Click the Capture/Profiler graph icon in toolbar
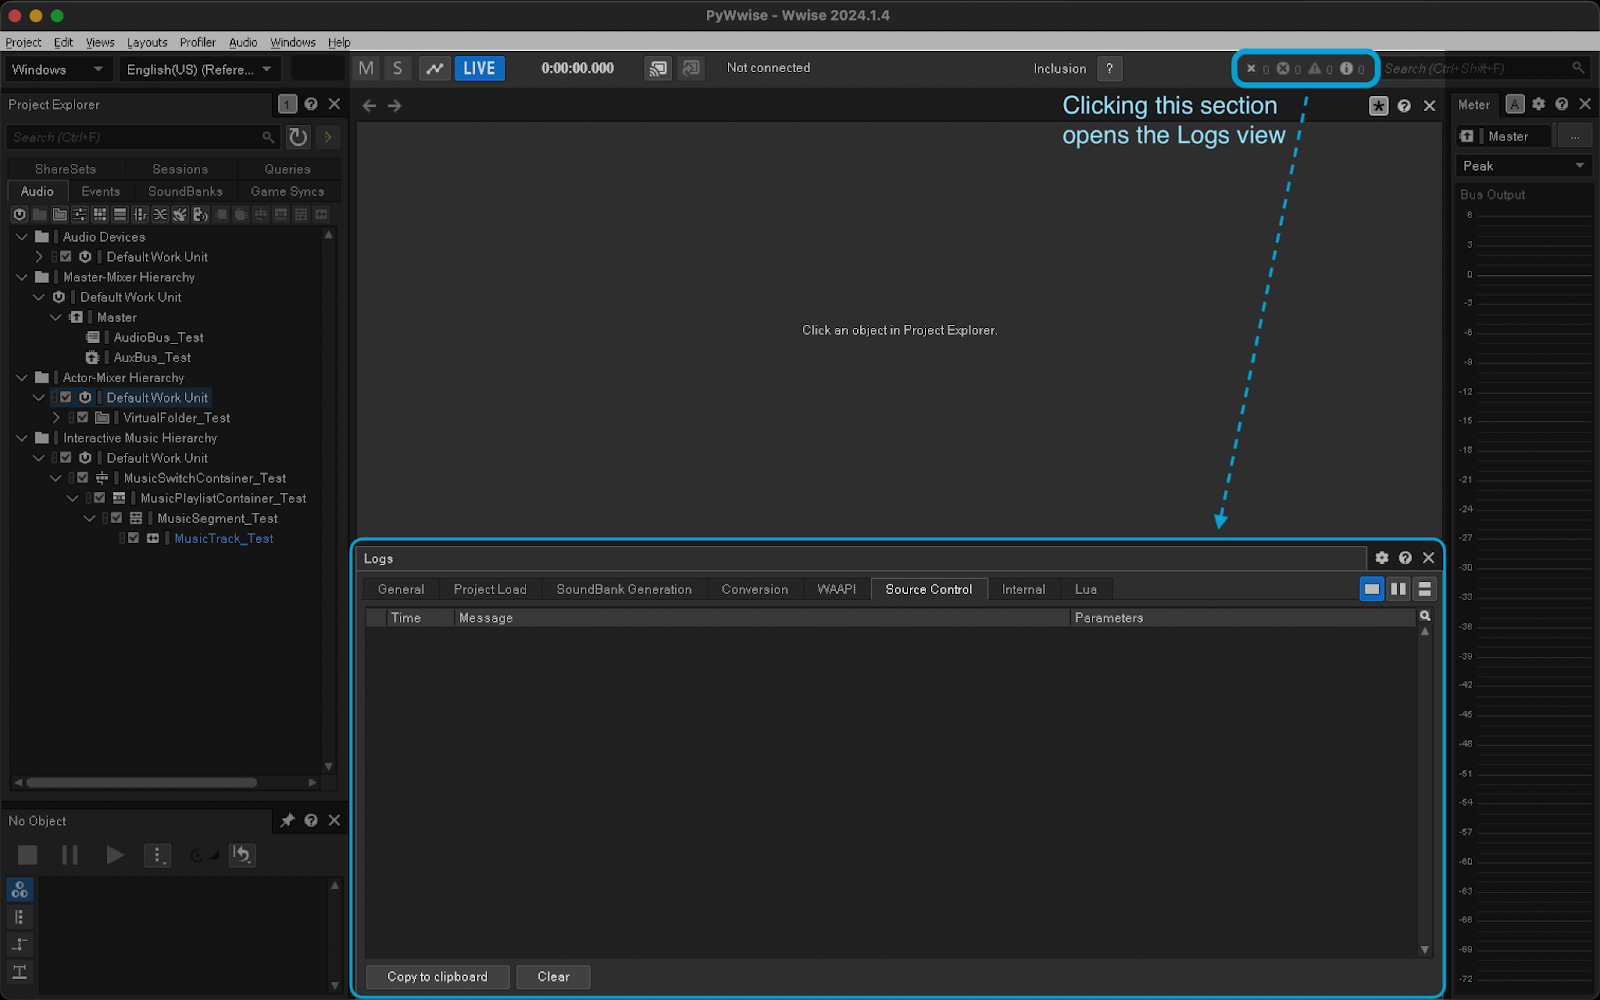1600x1000 pixels. tap(434, 68)
